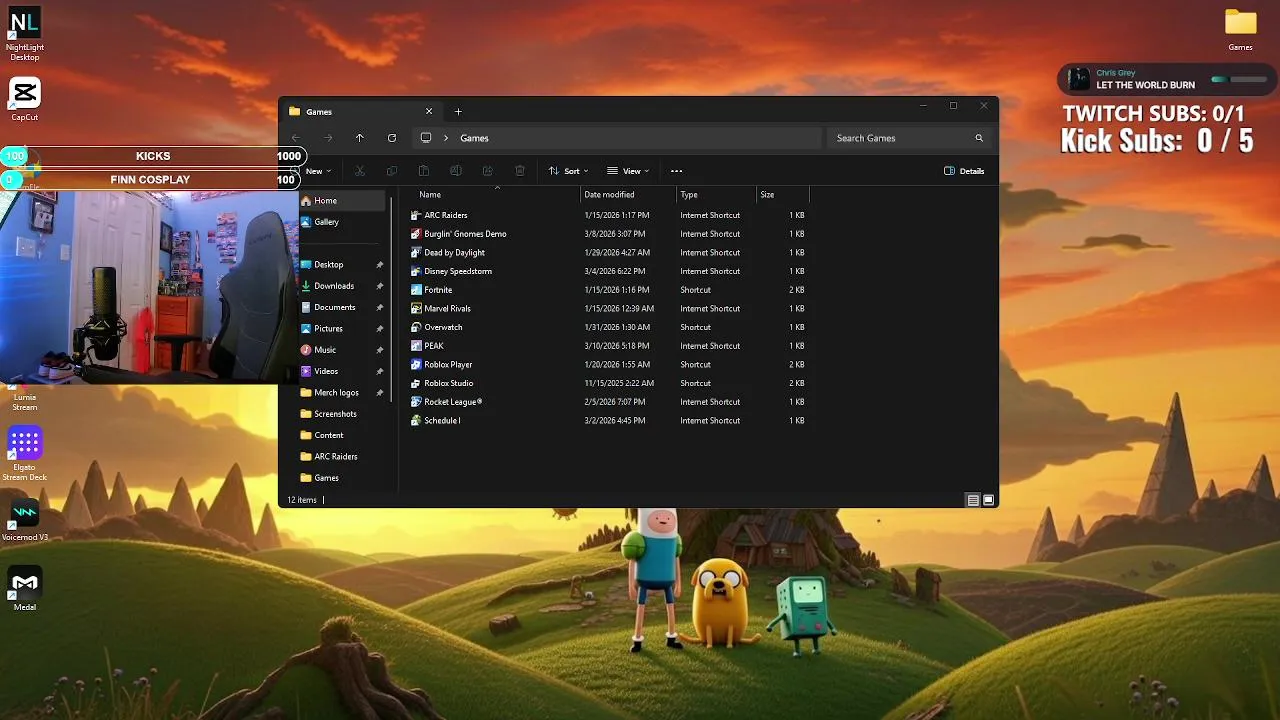Screen dimensions: 1280x720
Task: Click the Forward navigation arrow
Action: (328, 138)
